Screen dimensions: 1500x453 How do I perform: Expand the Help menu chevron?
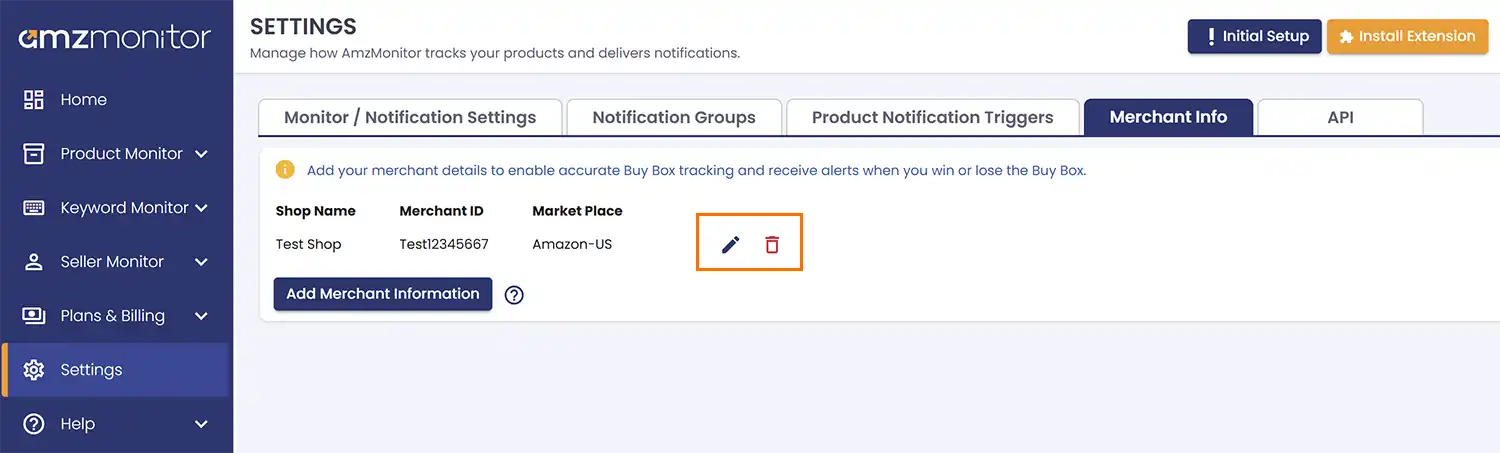(x=201, y=424)
